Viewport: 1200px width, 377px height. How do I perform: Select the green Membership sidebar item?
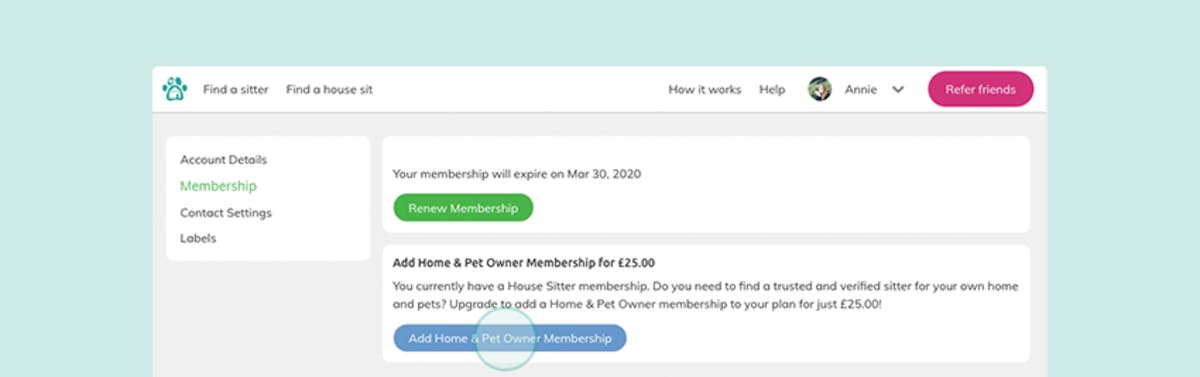[x=218, y=186]
